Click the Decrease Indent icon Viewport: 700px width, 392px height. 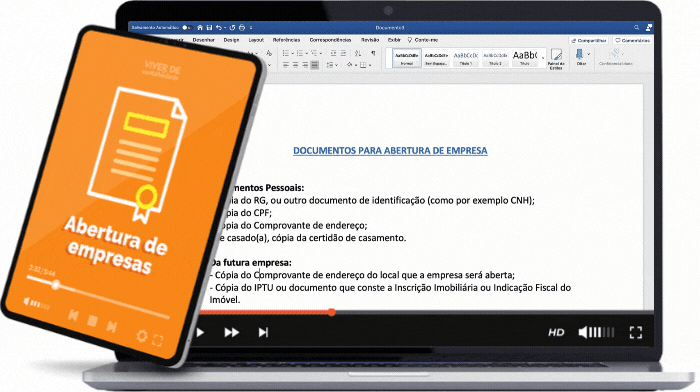(333, 53)
